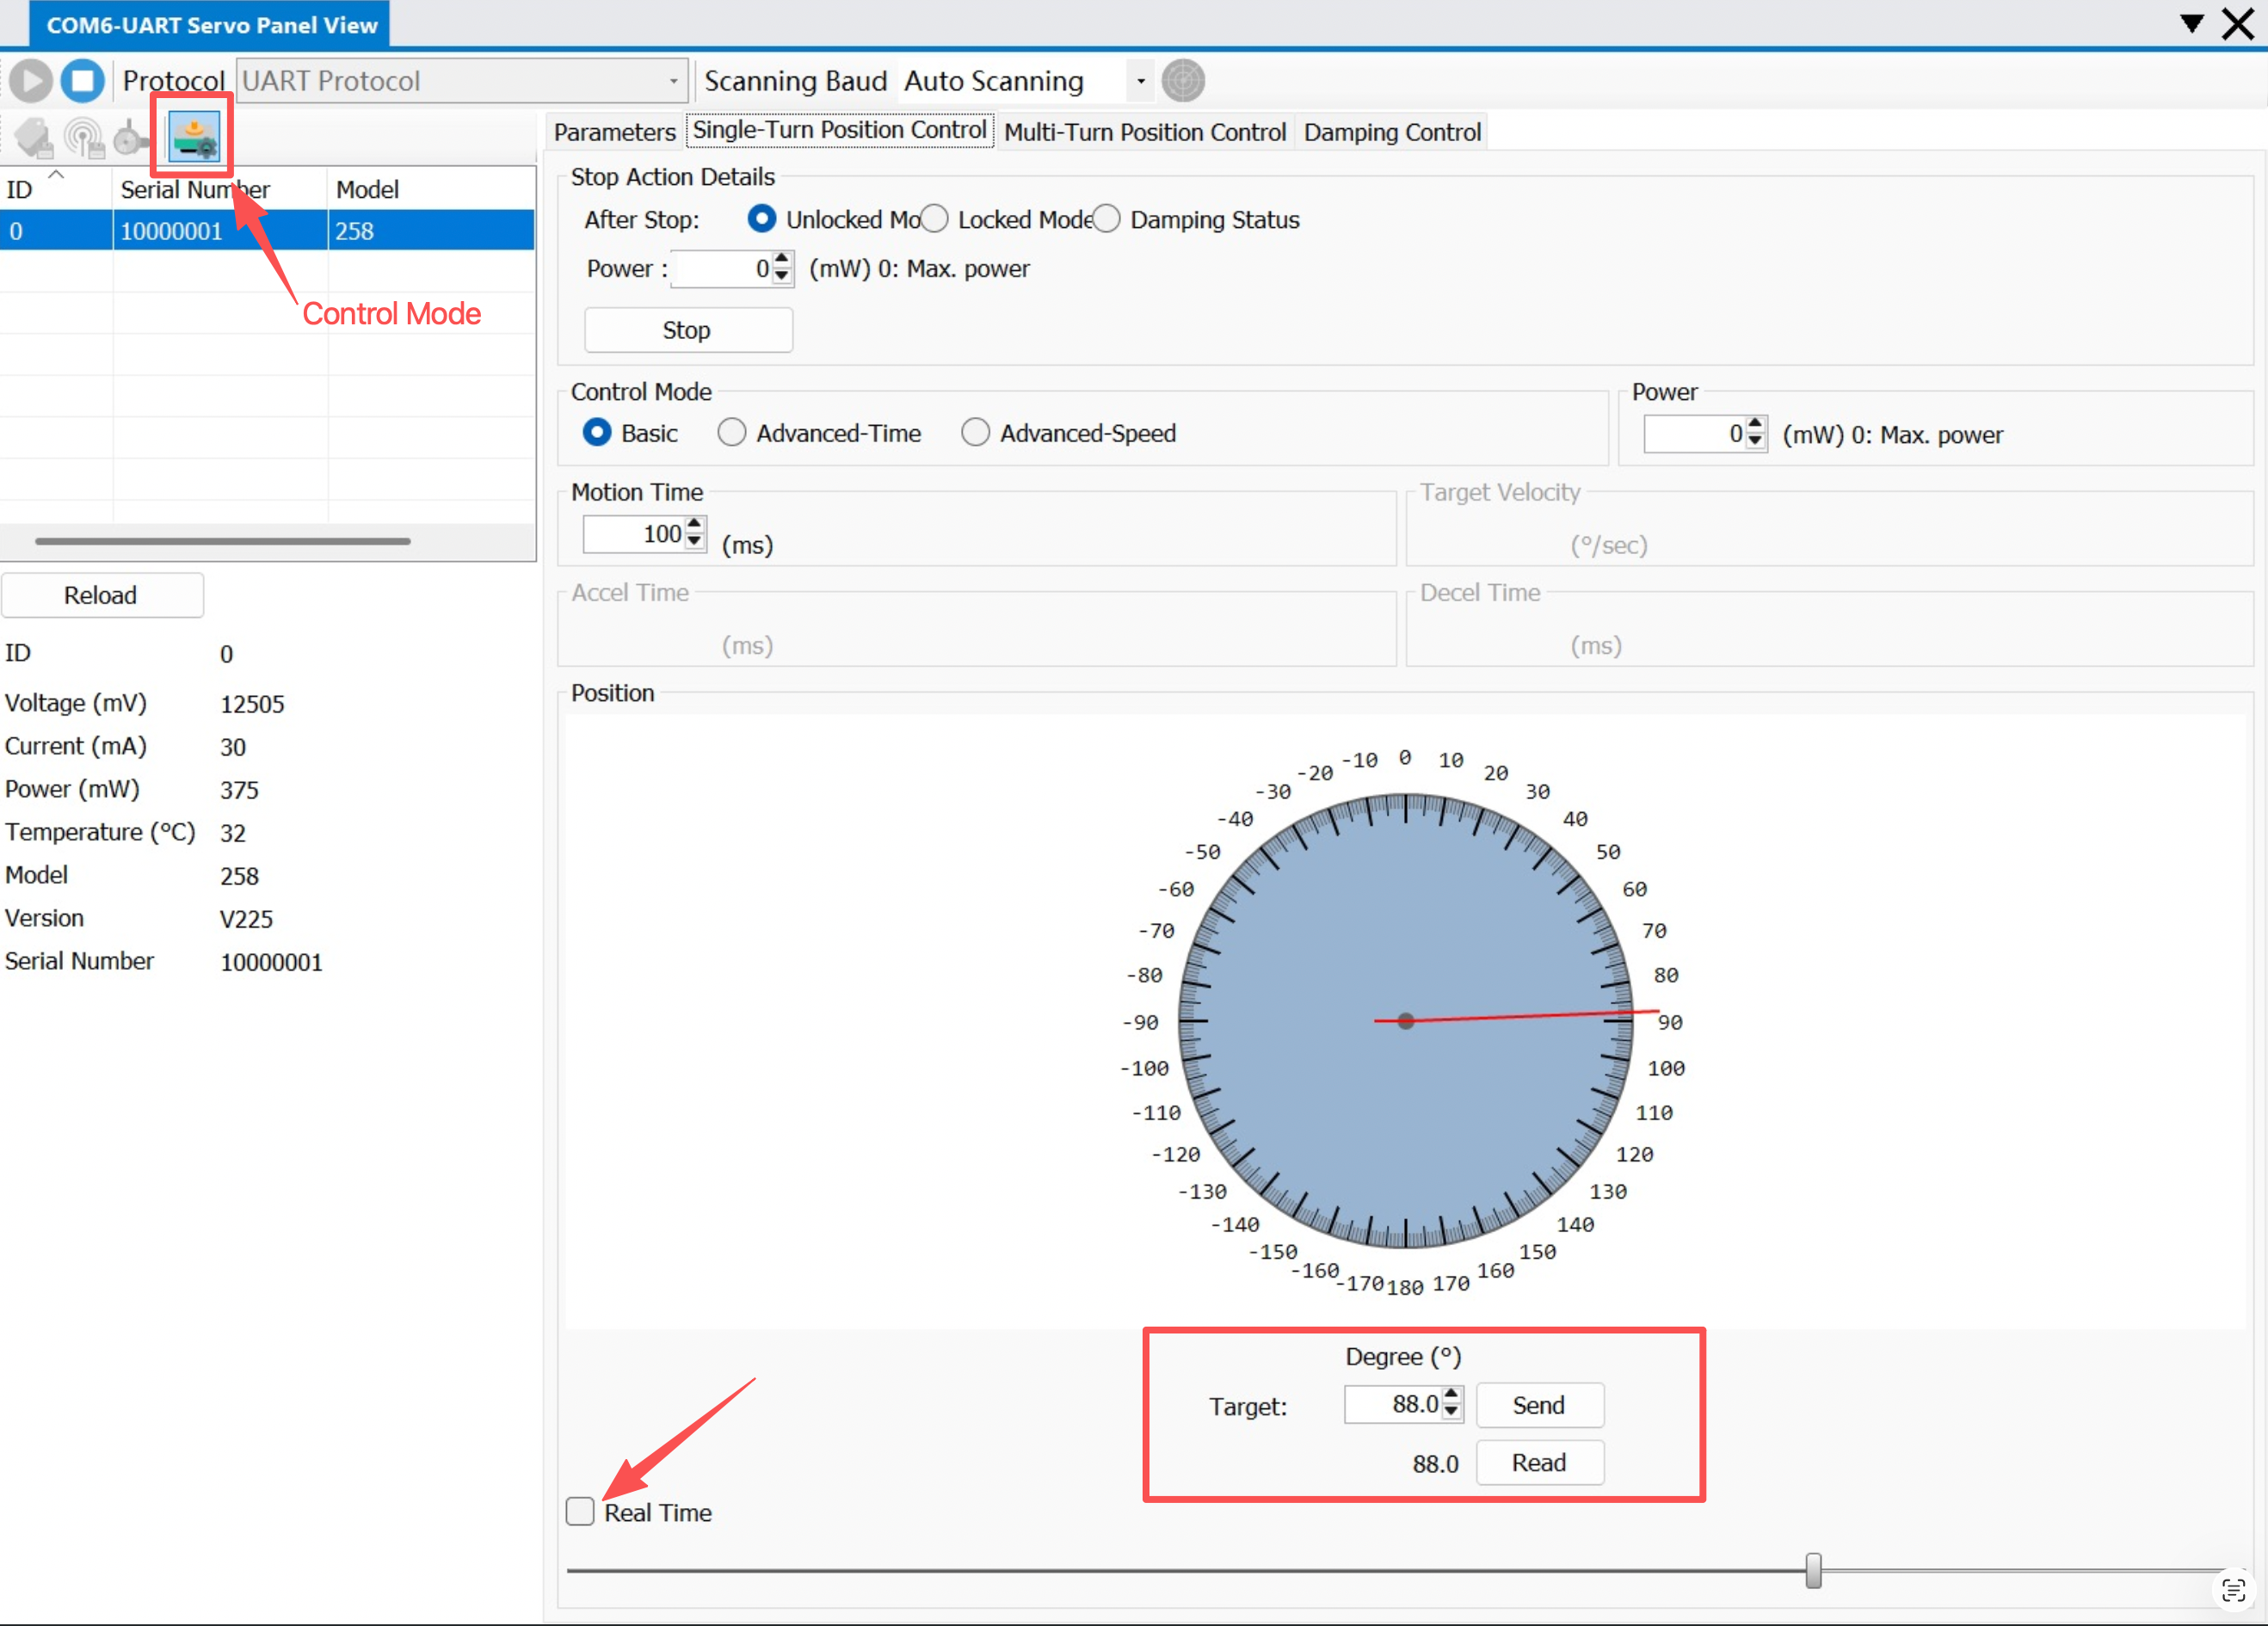
Task: Click Read to read the current degree
Action: [x=1539, y=1463]
